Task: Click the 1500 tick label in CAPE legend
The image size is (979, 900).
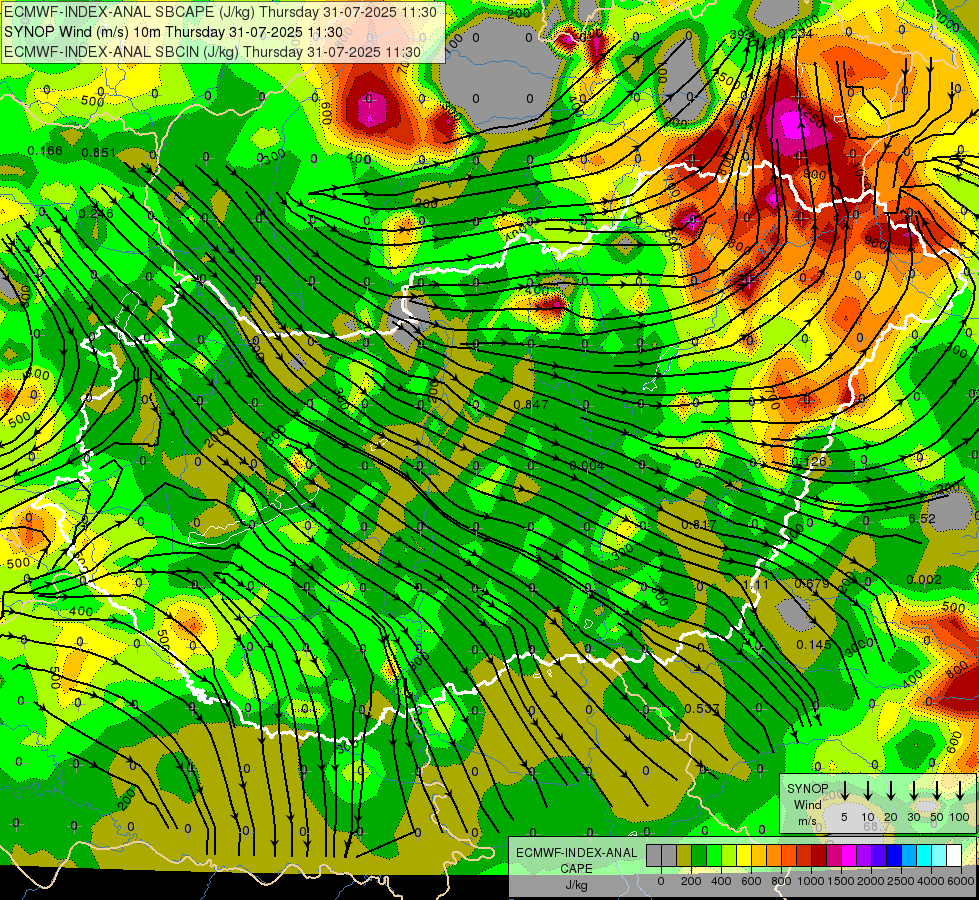Action: click(841, 881)
